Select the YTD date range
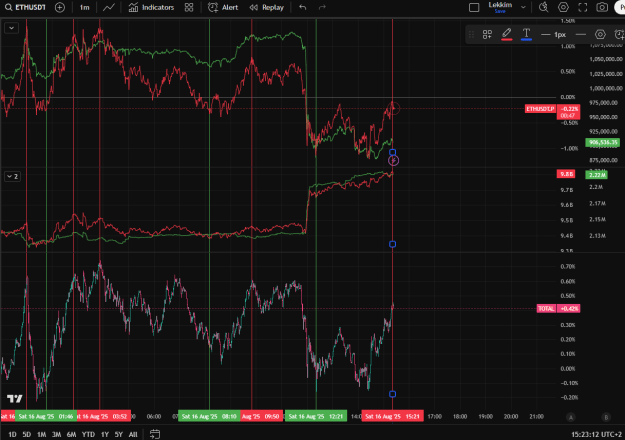Screen dimensions: 625x440 [88, 434]
